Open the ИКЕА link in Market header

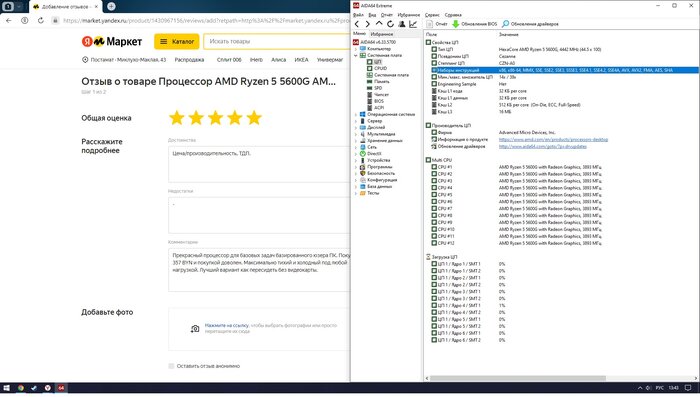tap(301, 60)
